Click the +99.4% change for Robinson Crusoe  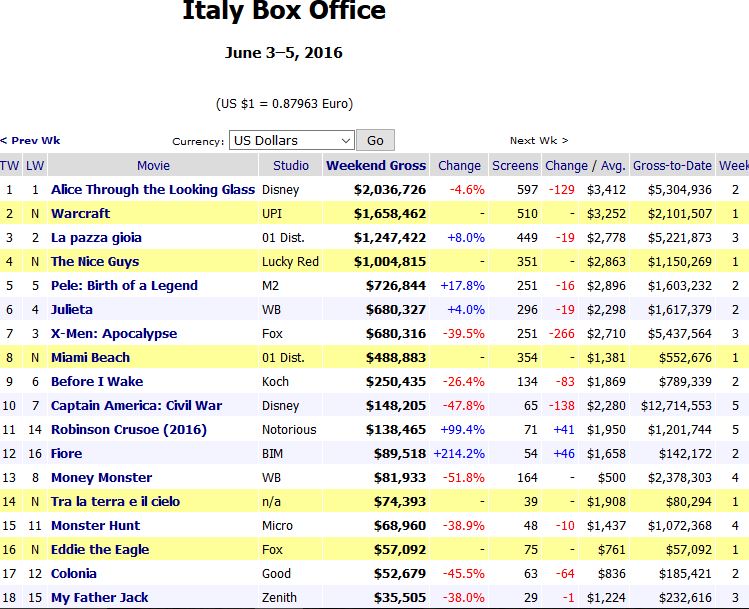[x=462, y=429]
